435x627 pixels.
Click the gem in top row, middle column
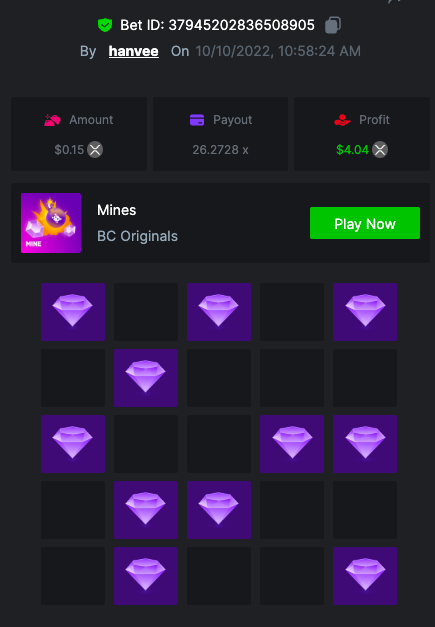coord(219,312)
